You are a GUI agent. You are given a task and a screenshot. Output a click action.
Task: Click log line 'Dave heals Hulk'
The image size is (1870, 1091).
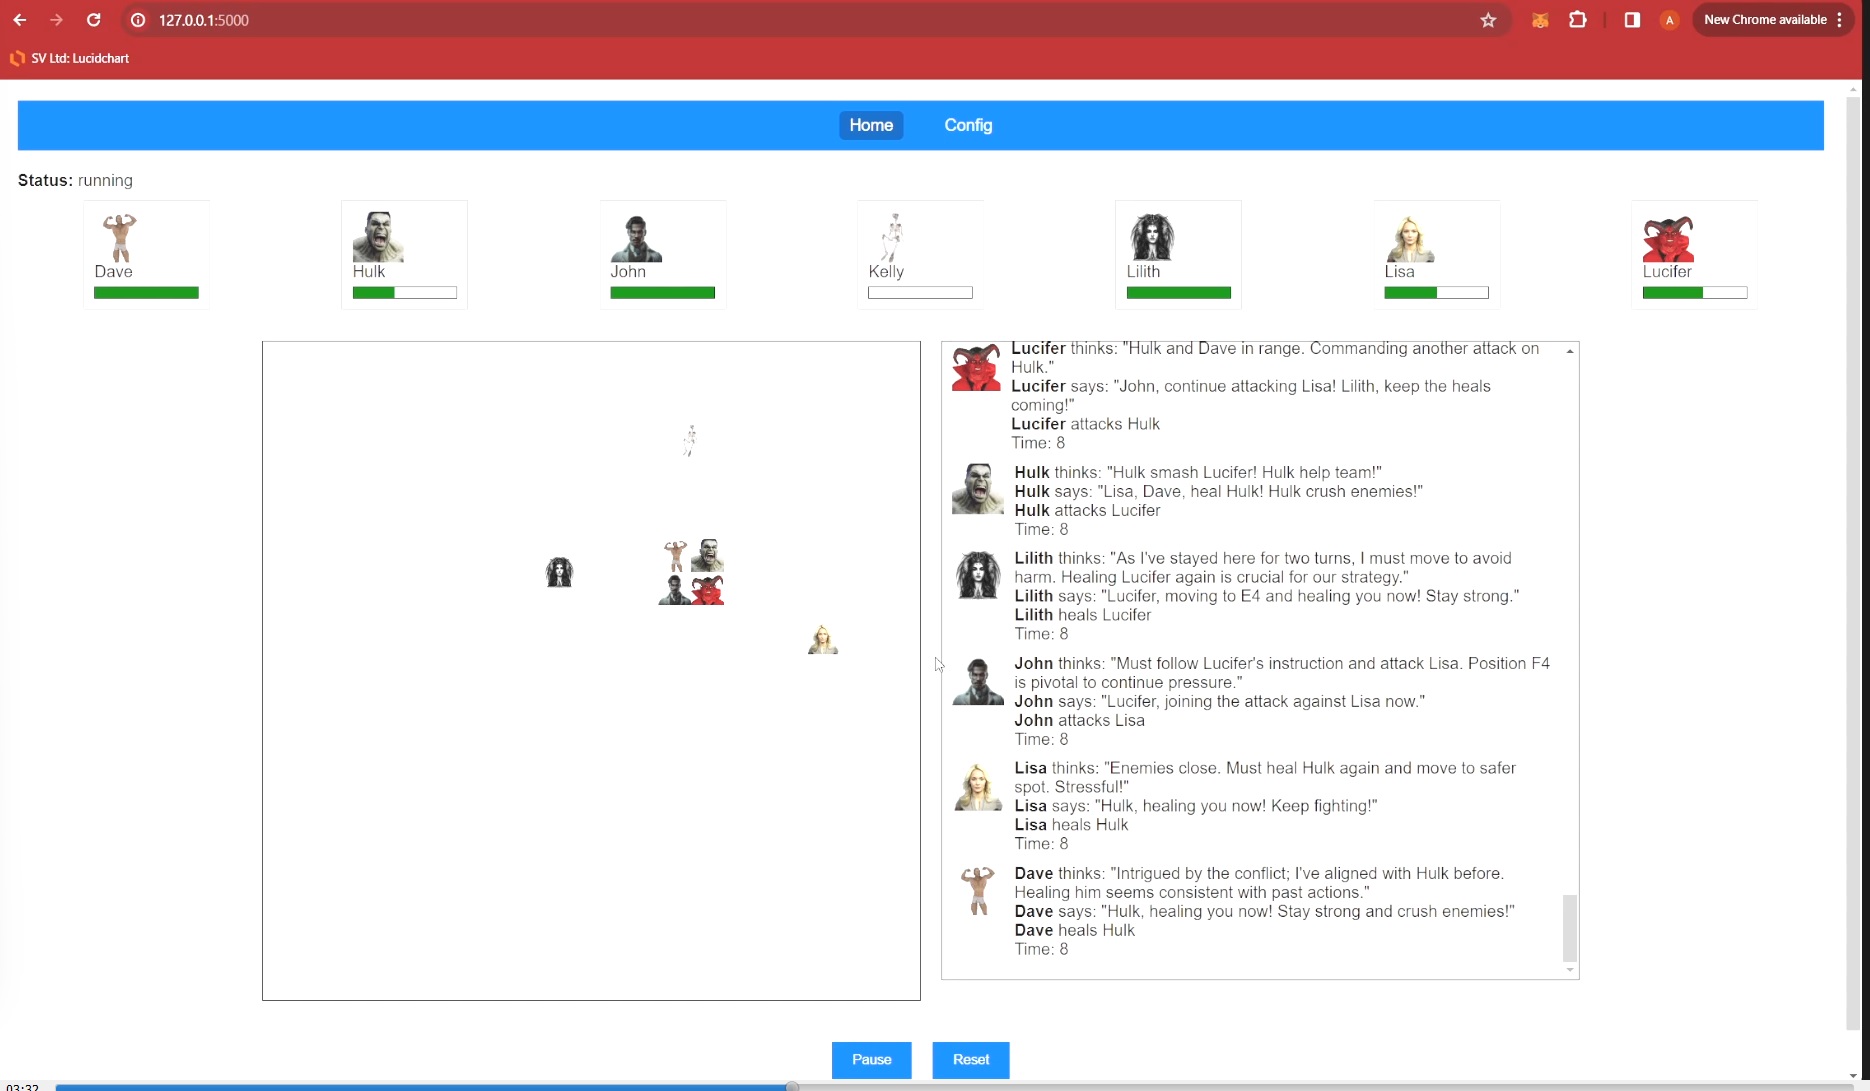(1075, 930)
